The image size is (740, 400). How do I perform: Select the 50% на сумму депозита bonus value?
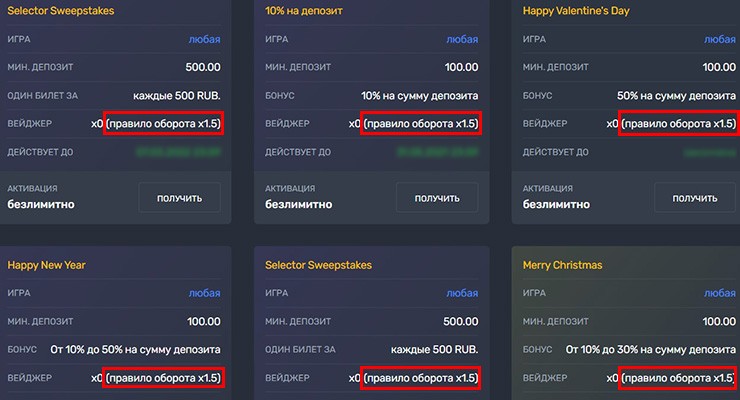(x=677, y=96)
